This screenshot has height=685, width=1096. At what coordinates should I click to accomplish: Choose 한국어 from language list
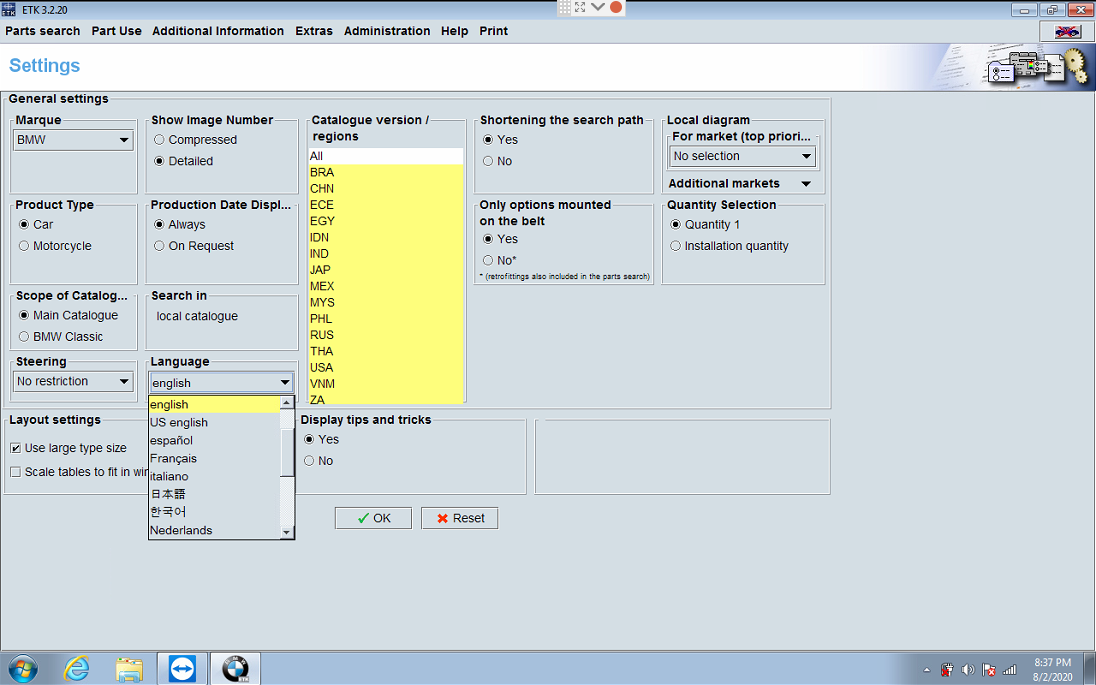click(x=214, y=512)
